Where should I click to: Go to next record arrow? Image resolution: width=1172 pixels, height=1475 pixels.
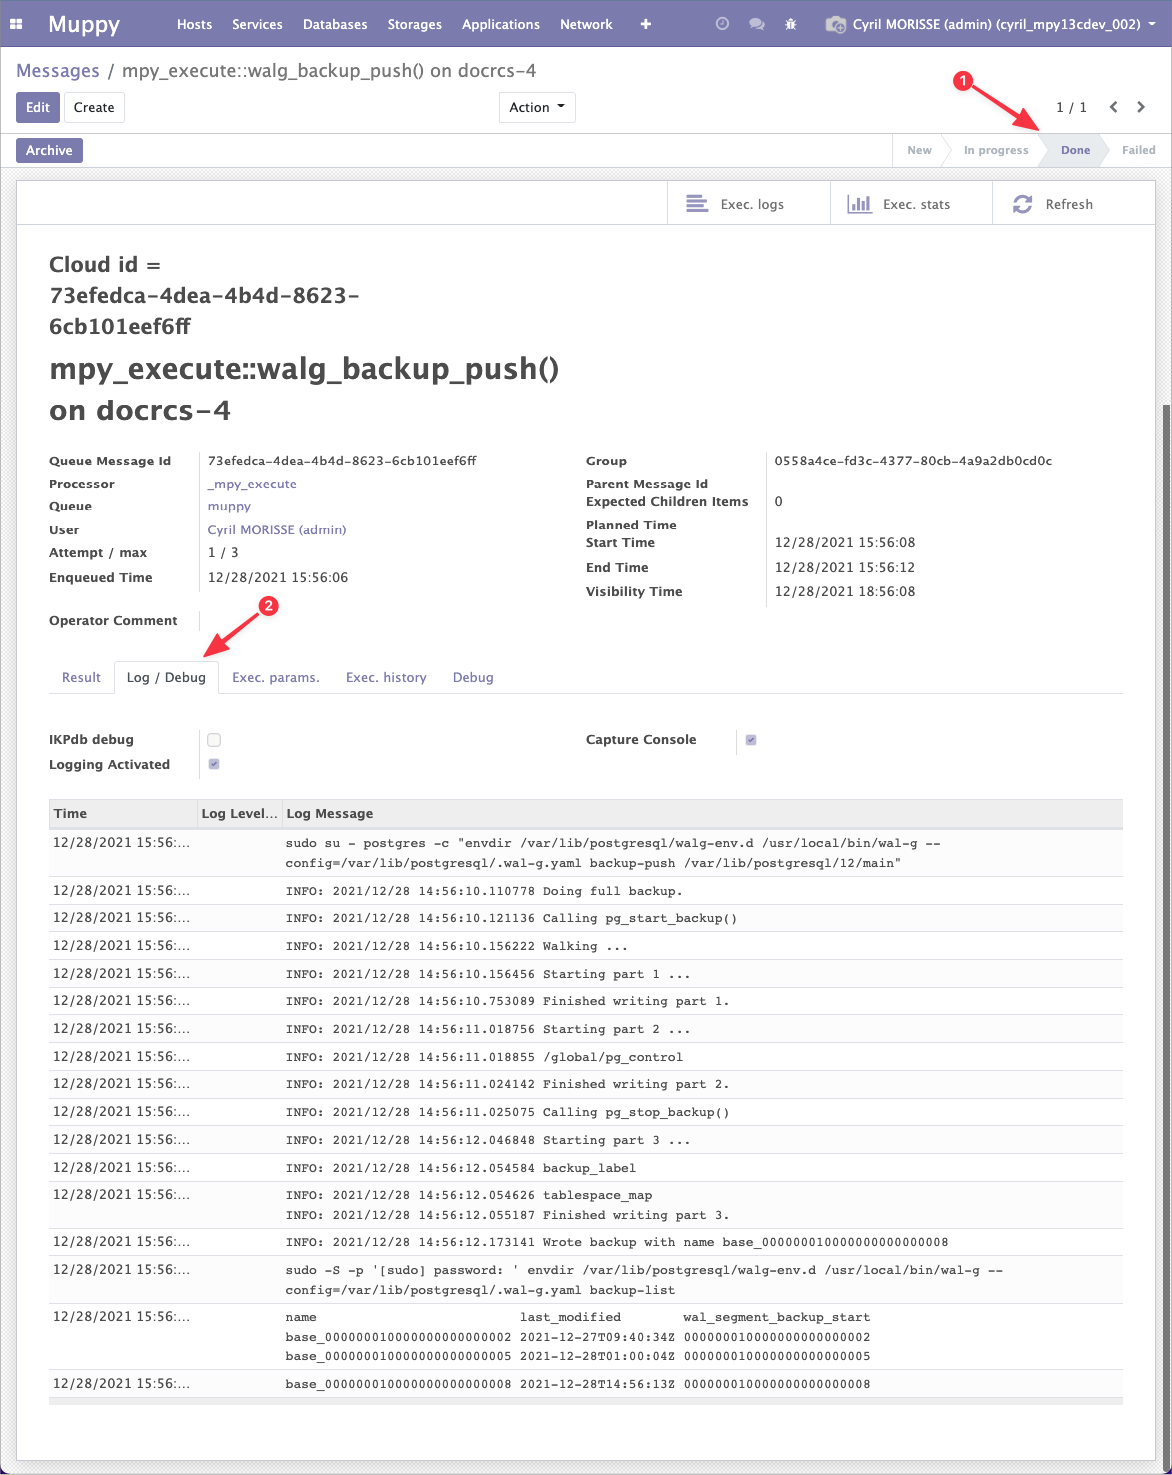point(1141,107)
